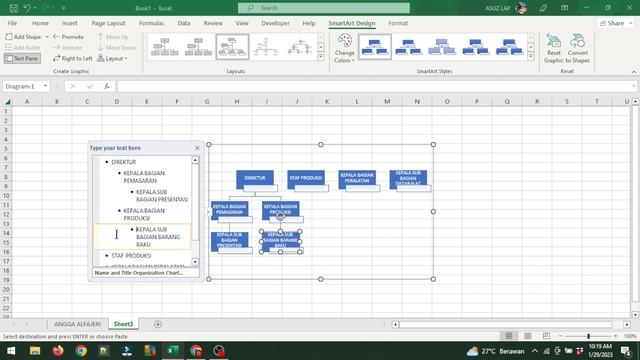This screenshot has height=360, width=640.
Task: Click the Undo icon
Action: [27, 8]
